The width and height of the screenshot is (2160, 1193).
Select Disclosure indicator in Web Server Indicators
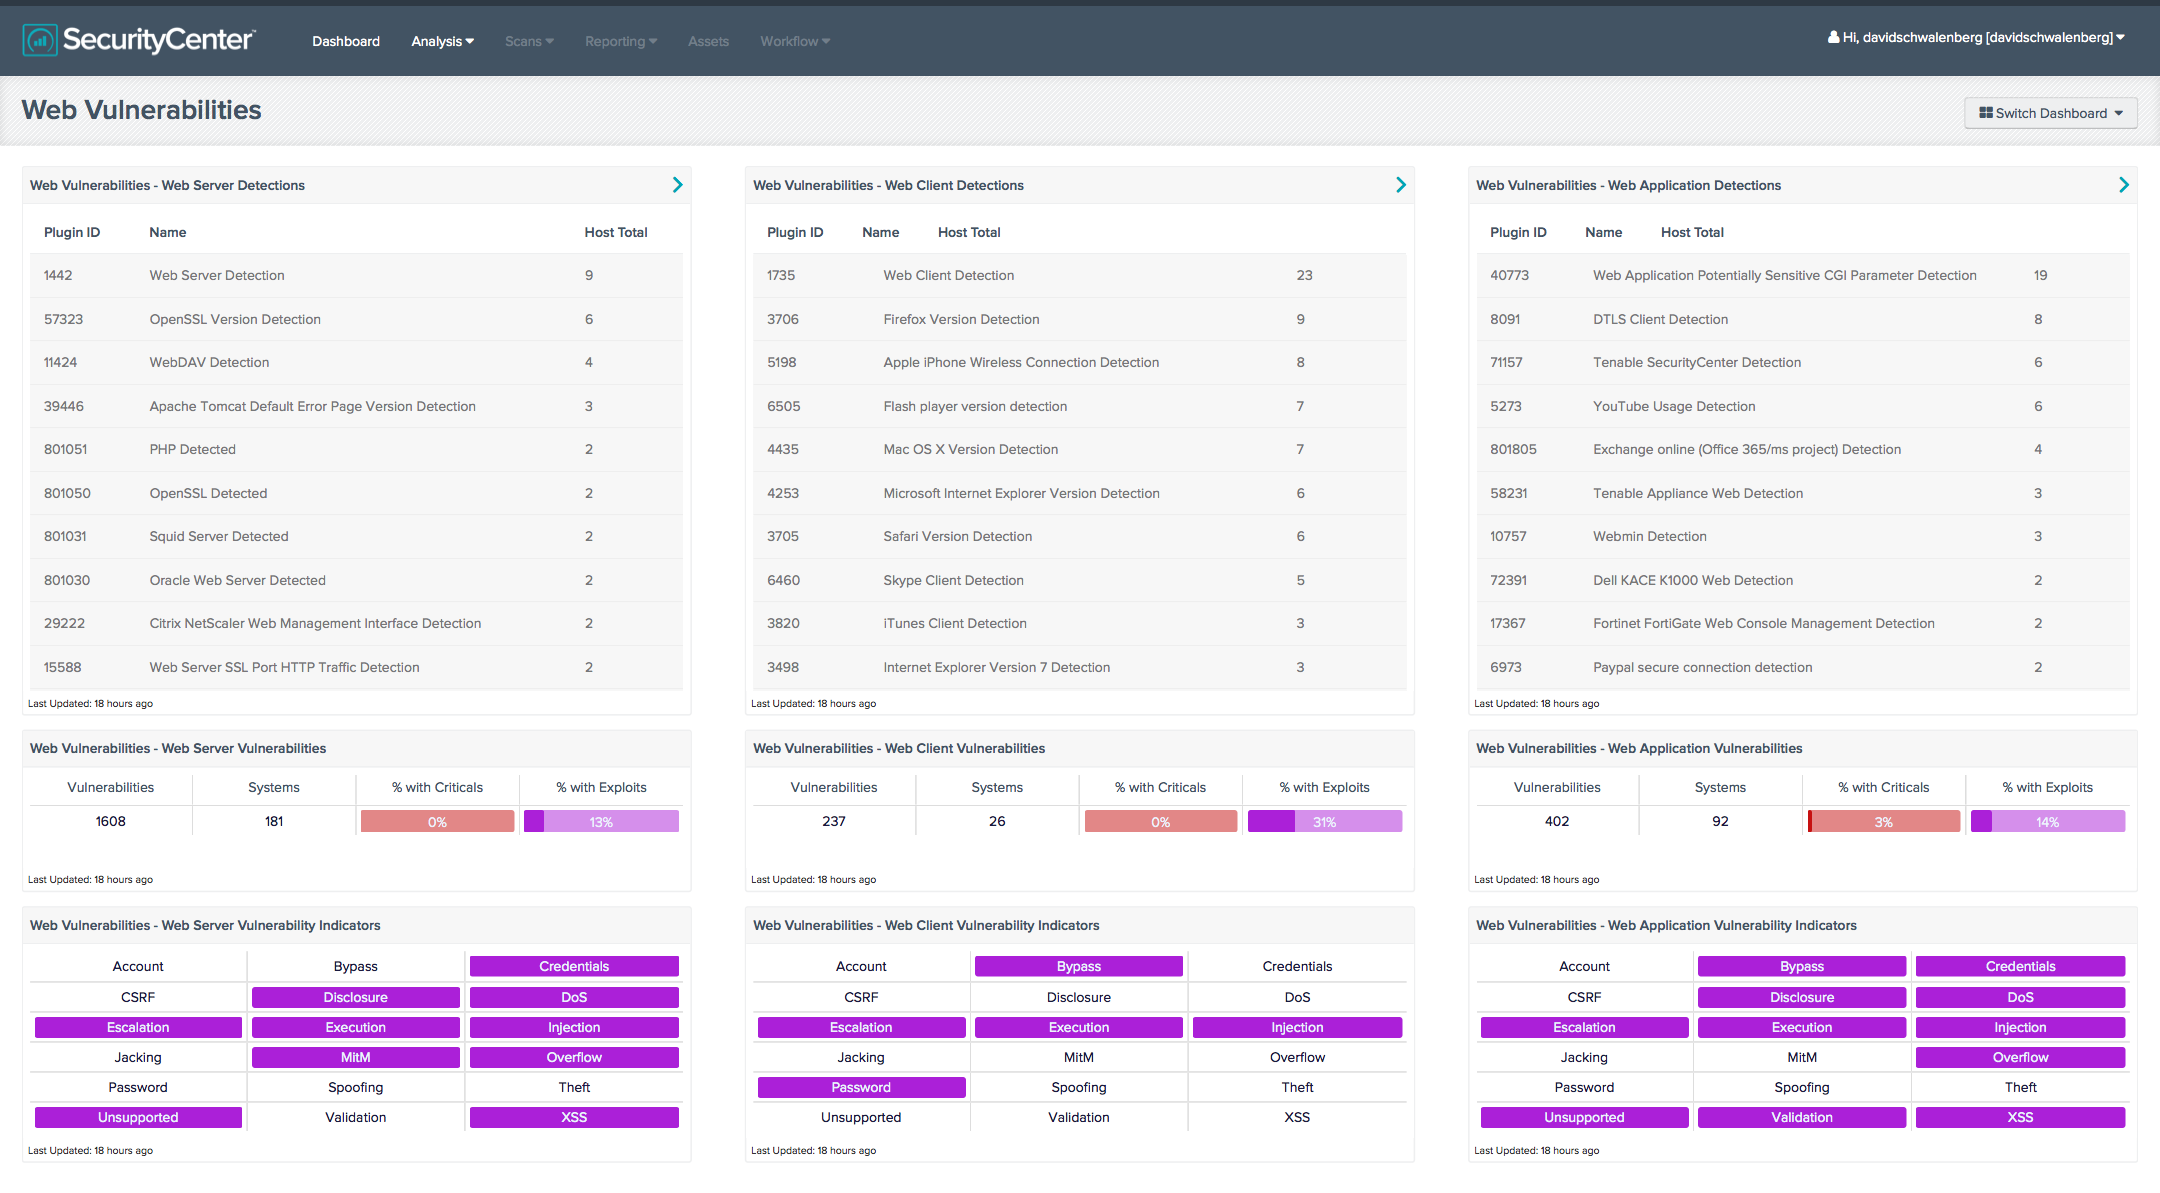point(356,997)
